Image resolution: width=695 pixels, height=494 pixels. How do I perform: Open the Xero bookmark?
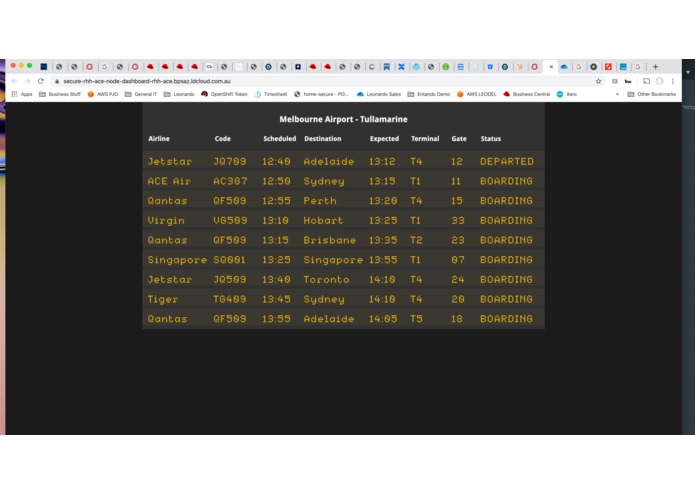point(567,94)
